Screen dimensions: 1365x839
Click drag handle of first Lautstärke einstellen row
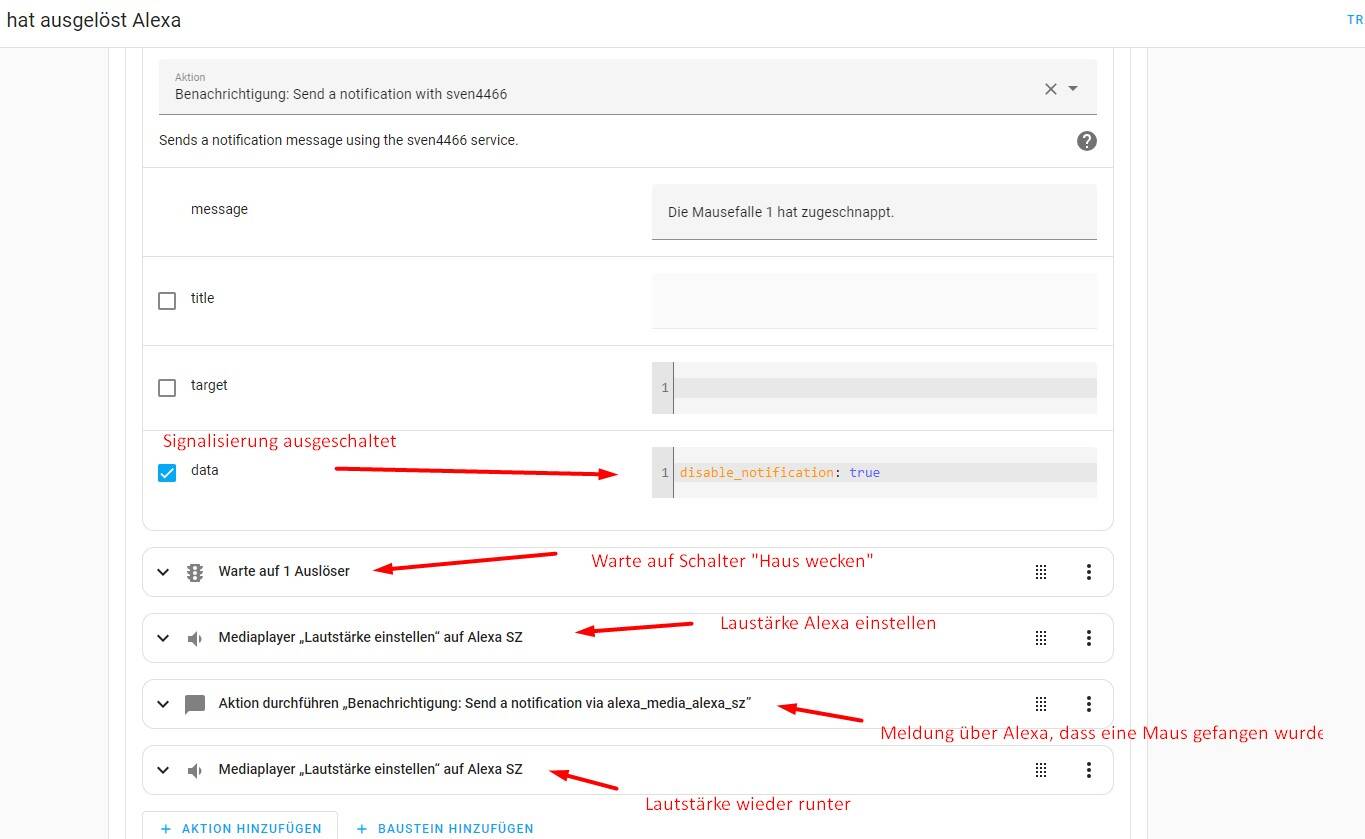[1040, 638]
